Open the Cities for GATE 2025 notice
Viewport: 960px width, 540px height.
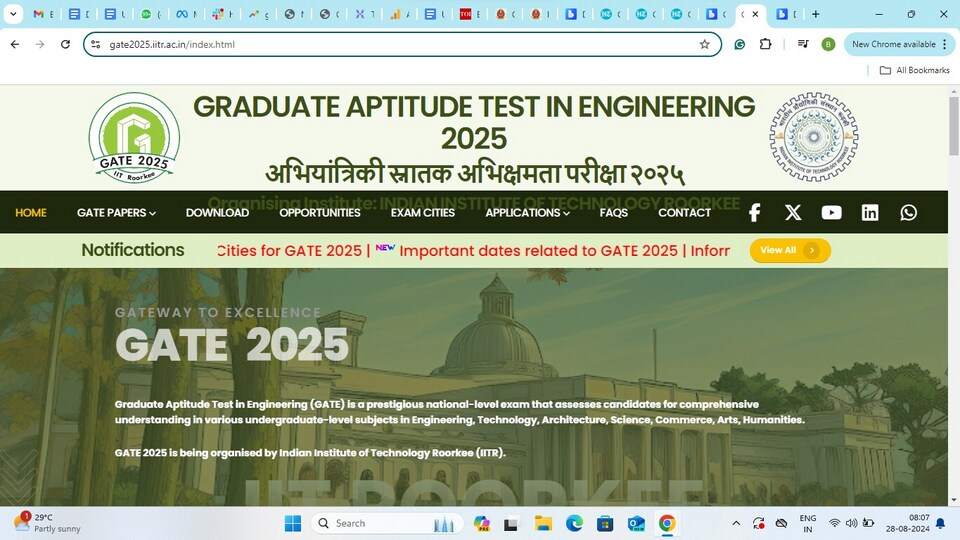pyautogui.click(x=290, y=251)
